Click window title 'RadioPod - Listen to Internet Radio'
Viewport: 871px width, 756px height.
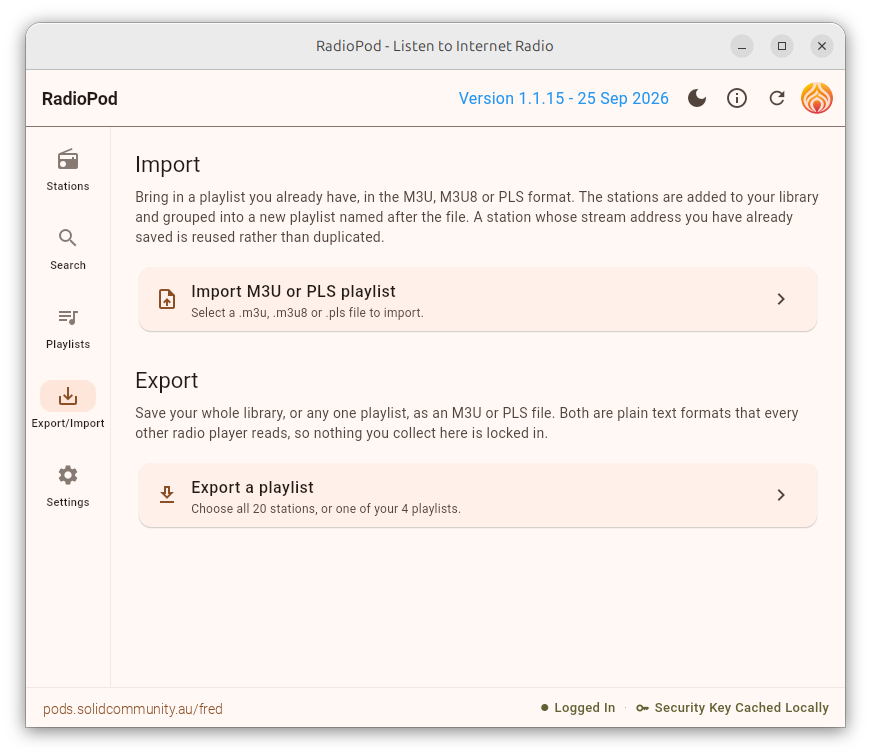tap(434, 46)
